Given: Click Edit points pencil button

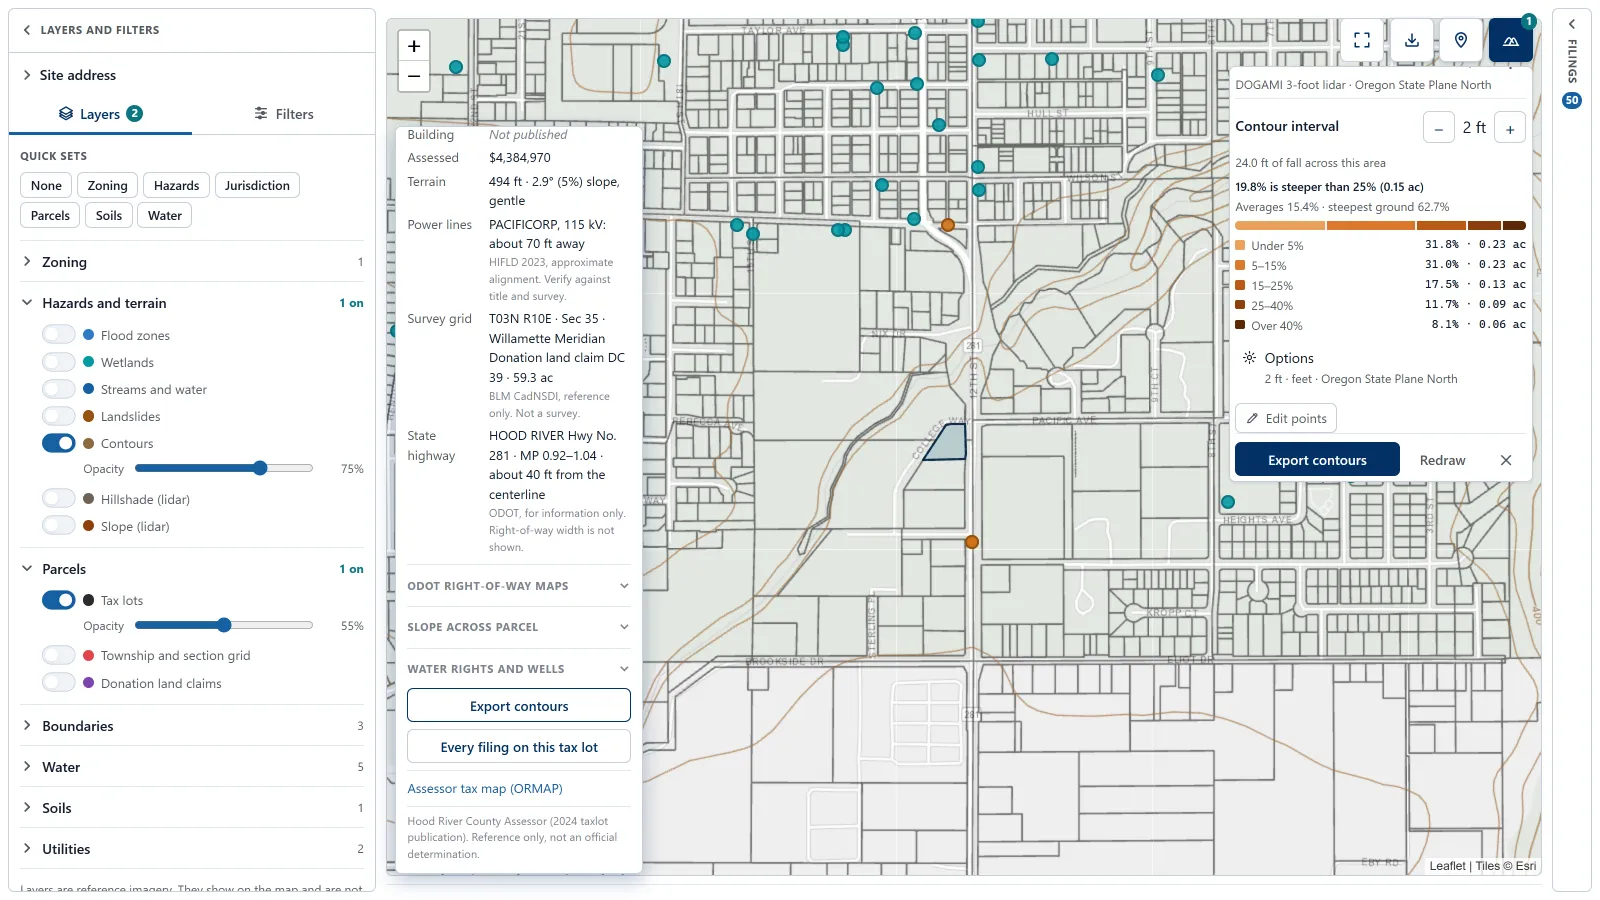Looking at the screenshot, I should 1286,418.
